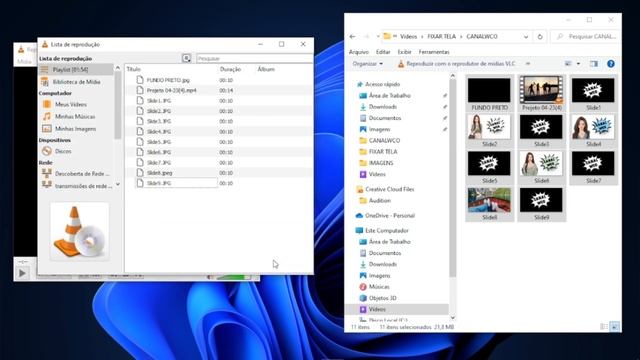Select FUNDO PRETO thumbnail in Explorer
Screen dimensions: 640x360
pyautogui.click(x=489, y=94)
